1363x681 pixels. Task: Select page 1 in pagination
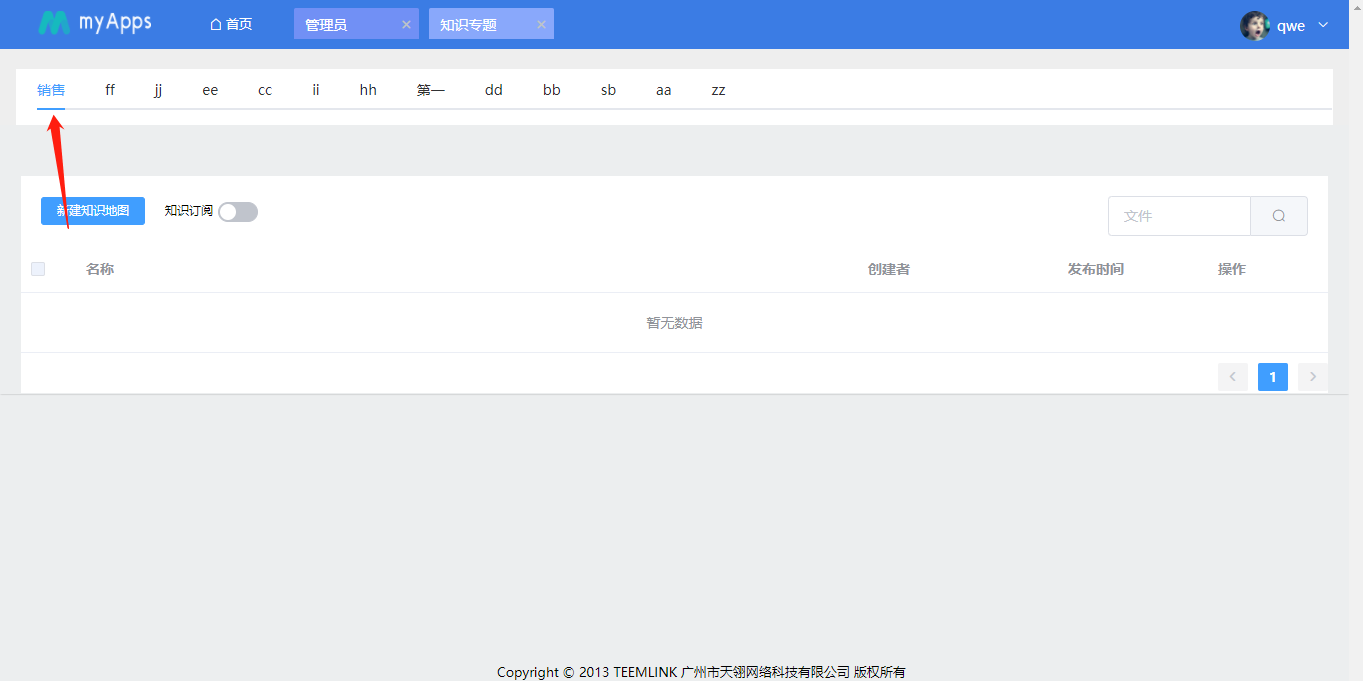click(1273, 377)
